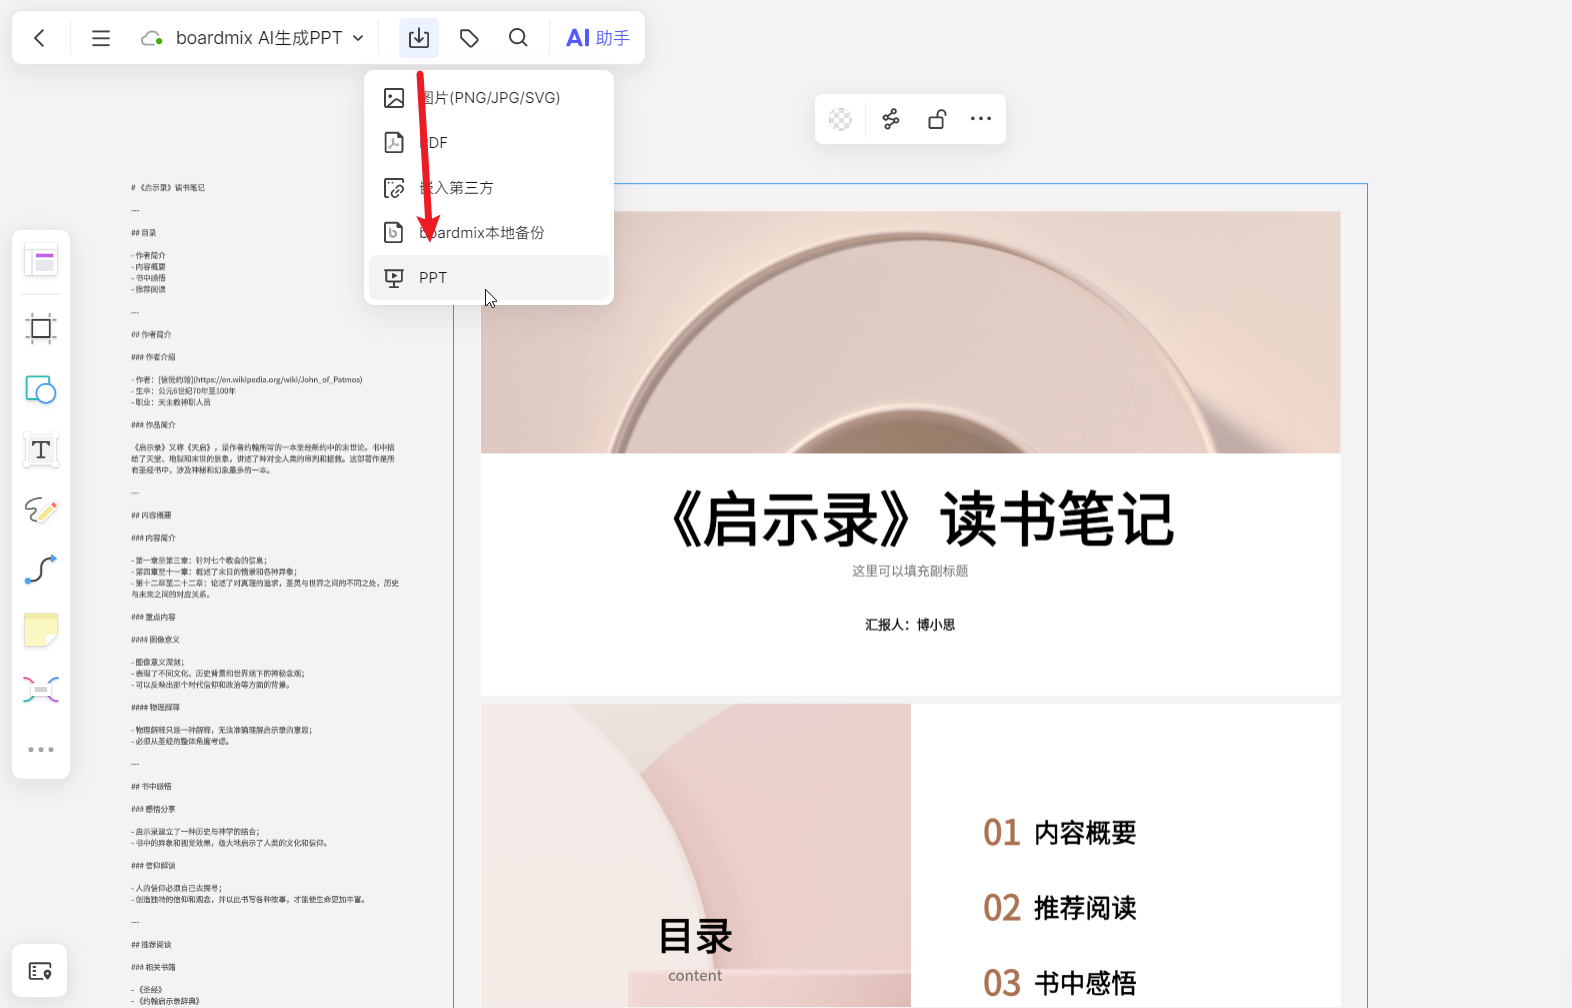The image size is (1572, 1008).
Task: Select the frame tool
Action: (x=41, y=328)
